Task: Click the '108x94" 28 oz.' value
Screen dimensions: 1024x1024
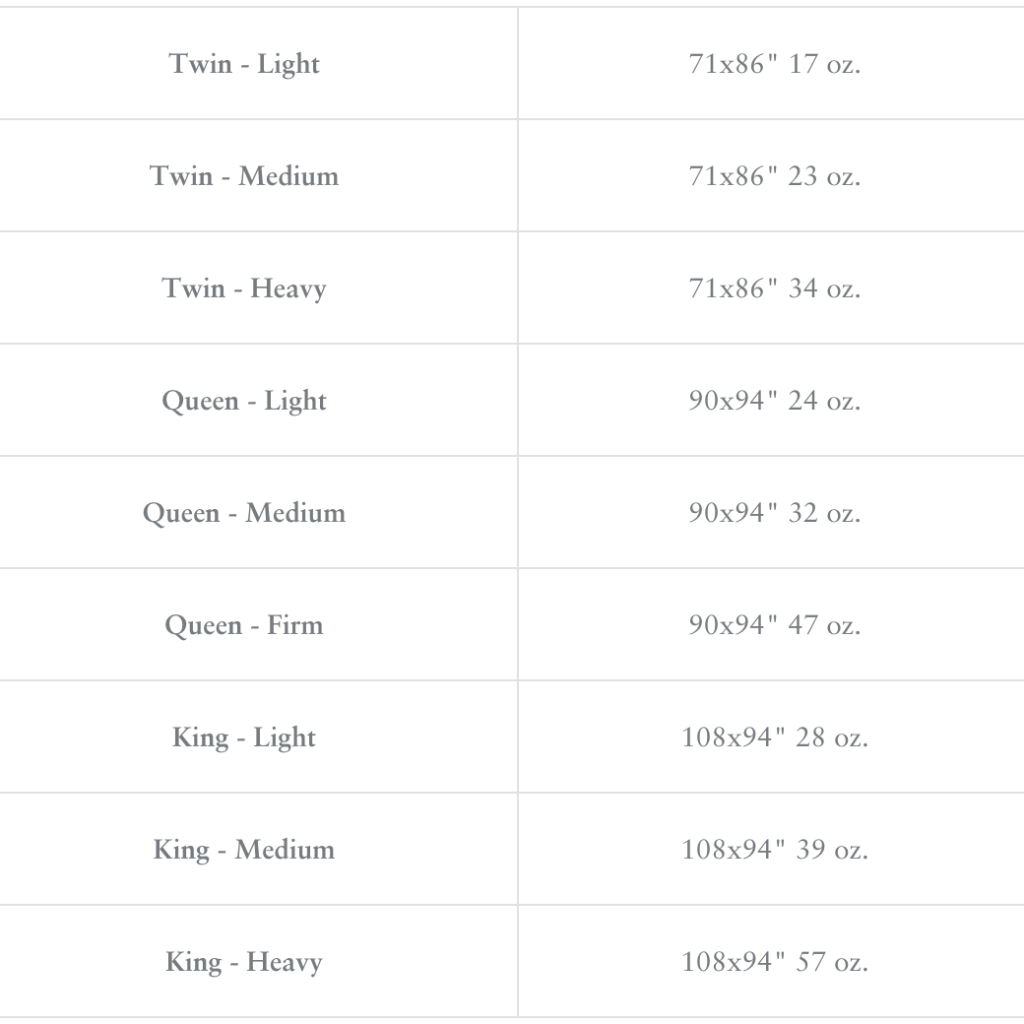Action: pos(774,738)
